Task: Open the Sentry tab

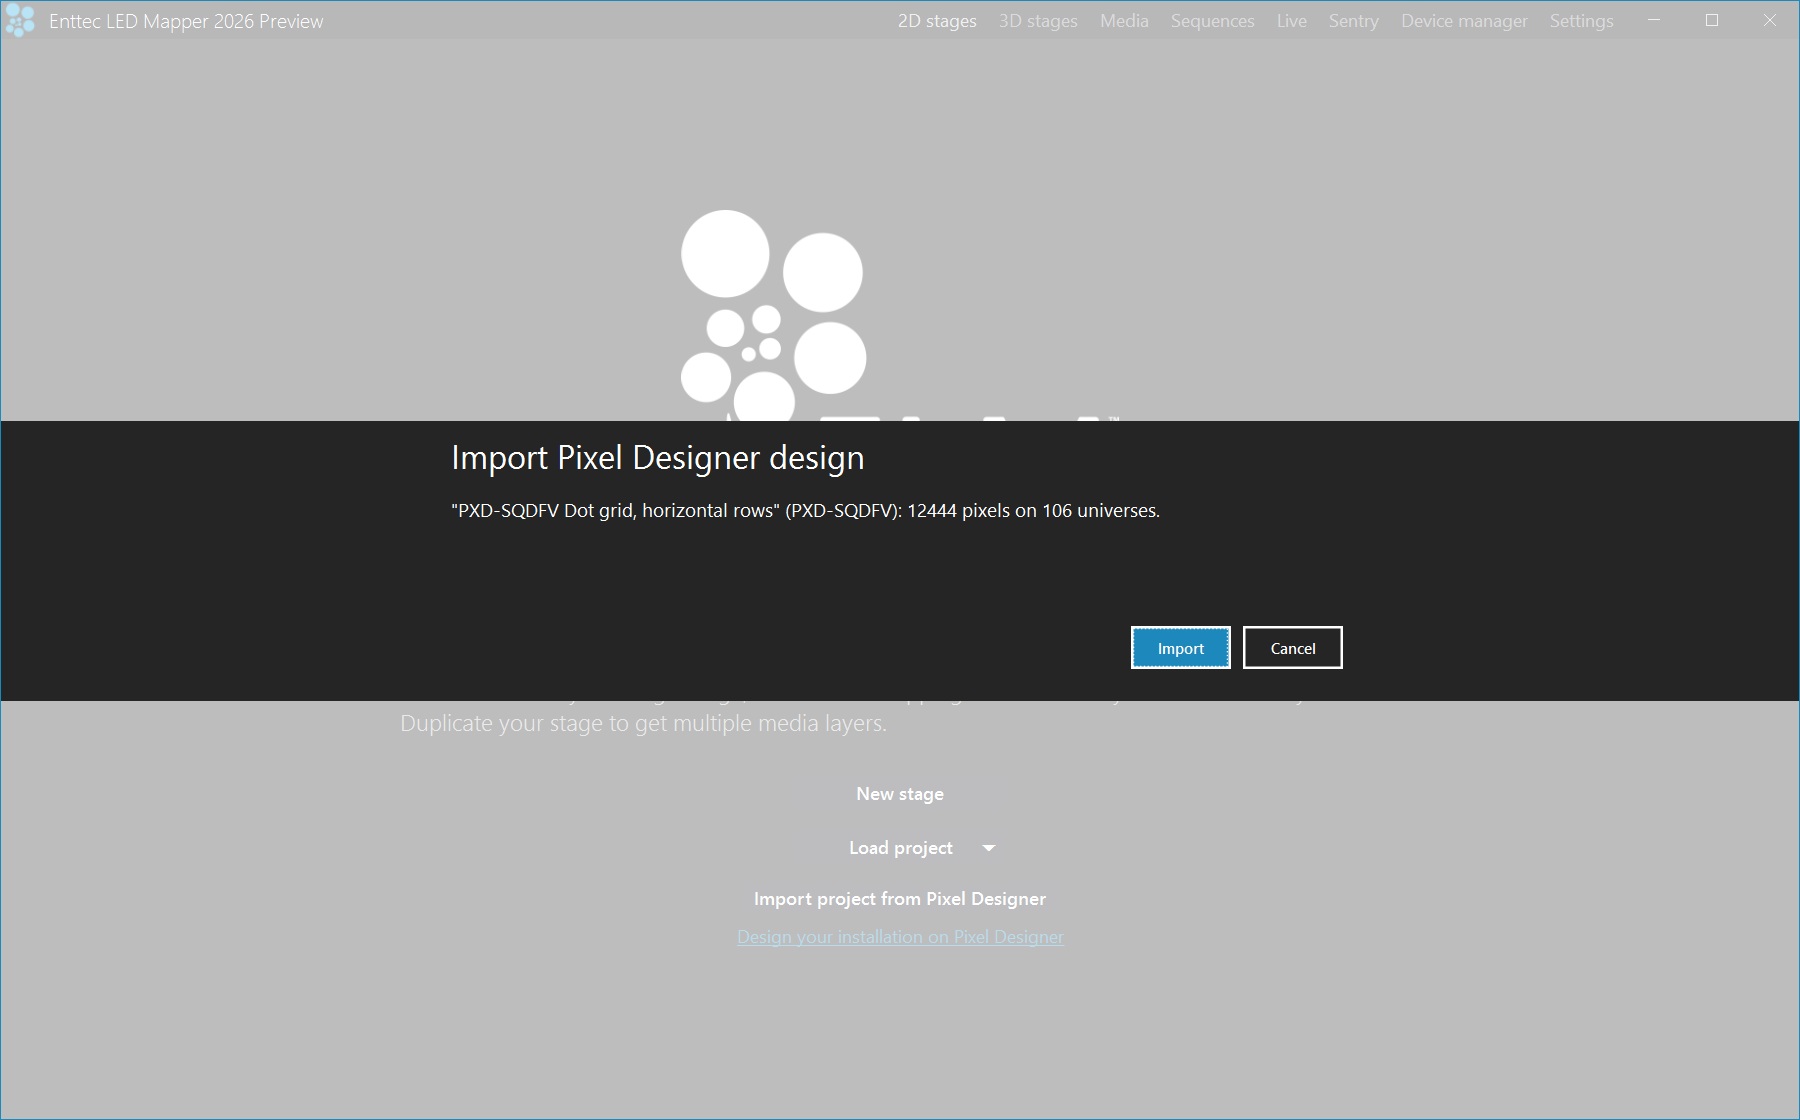Action: (x=1353, y=21)
